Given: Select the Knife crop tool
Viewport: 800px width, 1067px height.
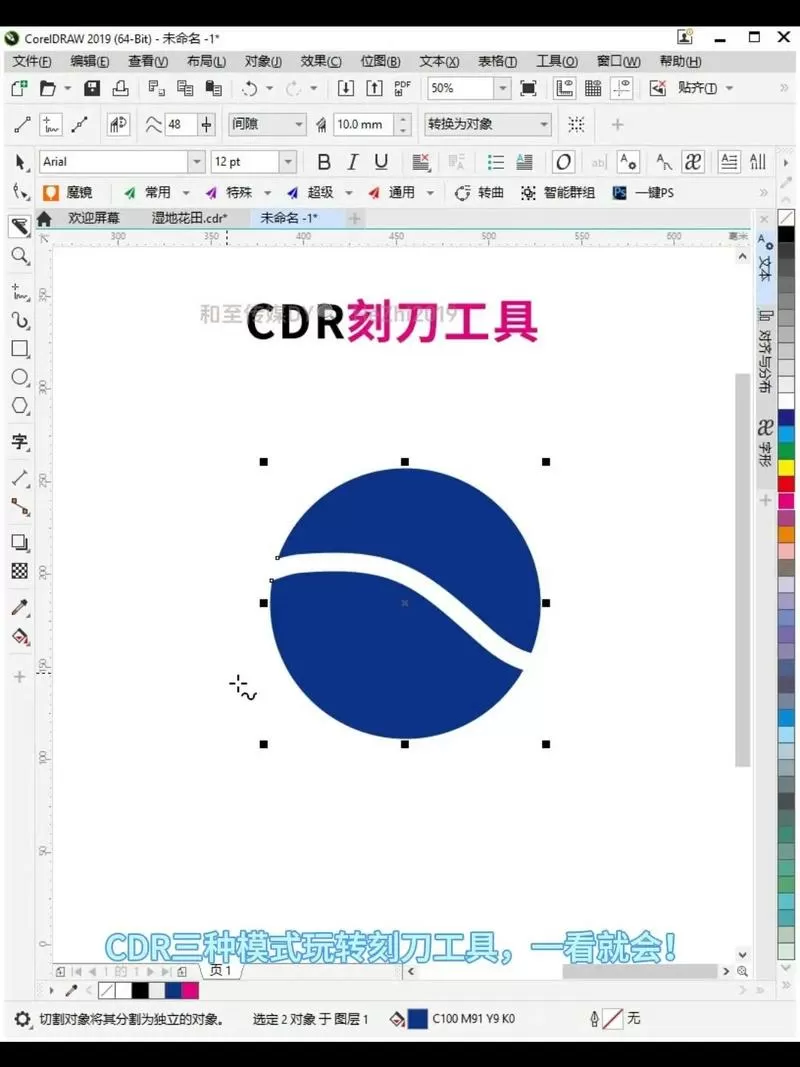Looking at the screenshot, I should point(20,227).
